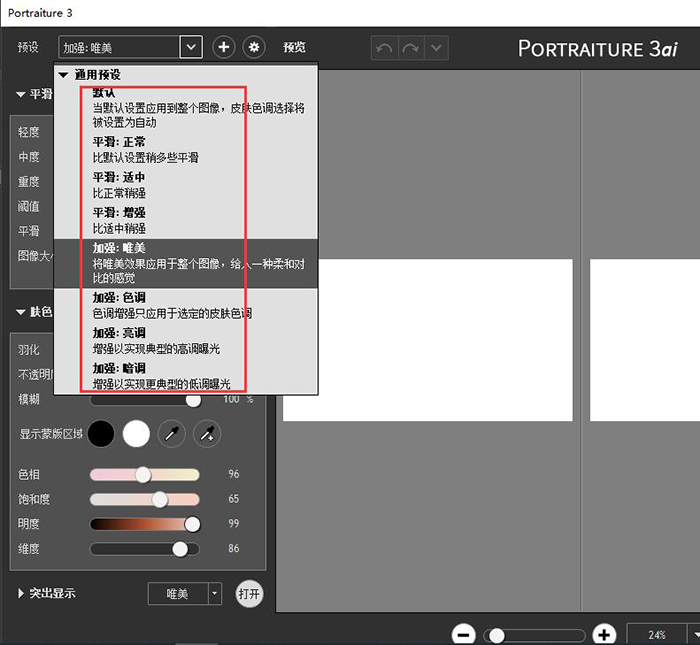This screenshot has height=645, width=700.
Task: Select the 加强: 暗调 preset
Action: click(x=186, y=376)
